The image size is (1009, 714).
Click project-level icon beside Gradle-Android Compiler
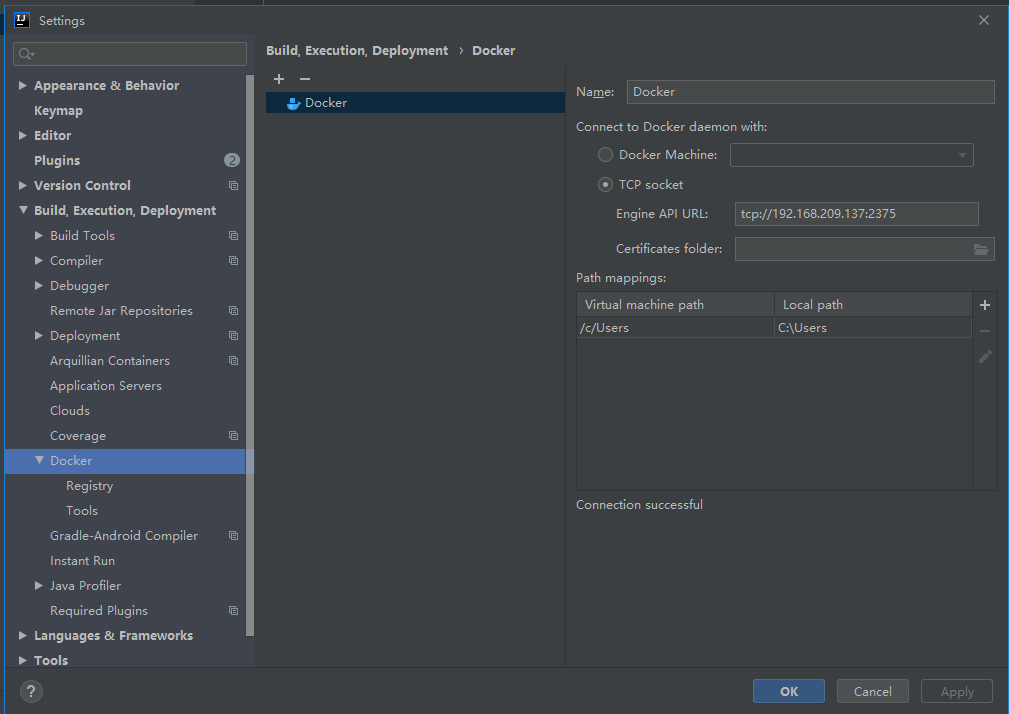234,536
